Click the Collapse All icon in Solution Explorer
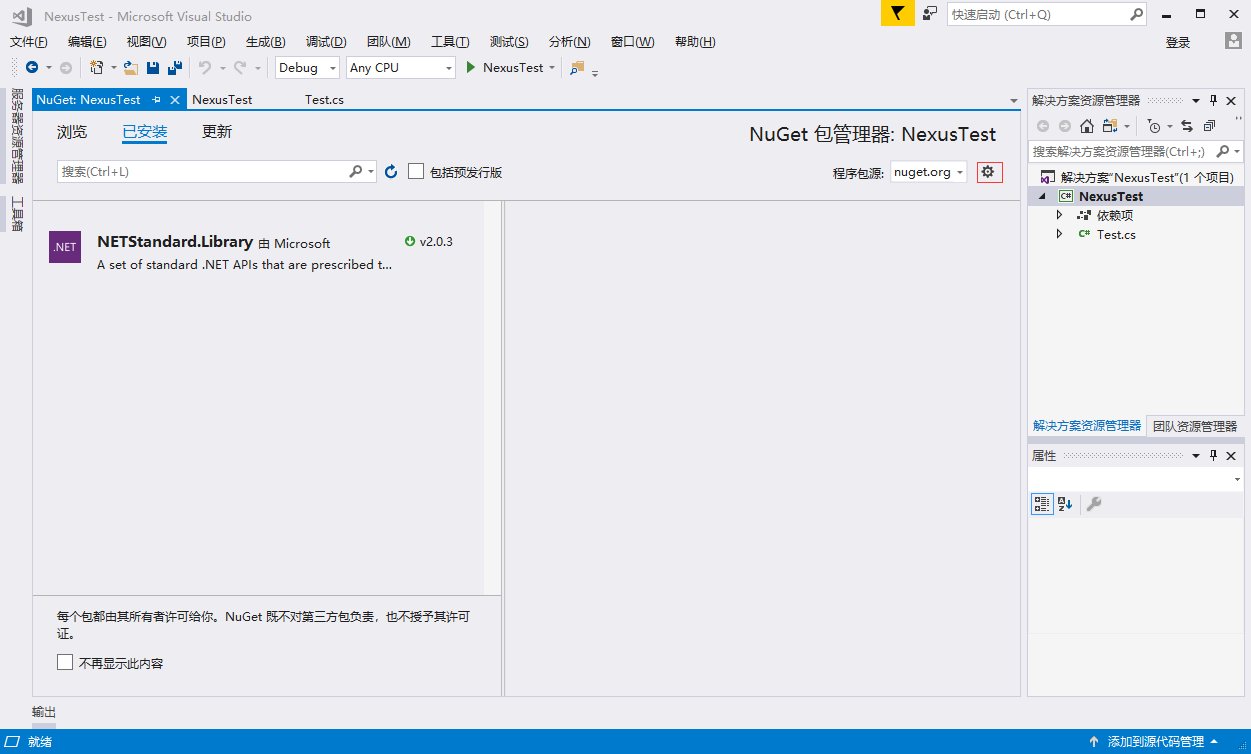The image size is (1251, 754). click(x=1209, y=126)
